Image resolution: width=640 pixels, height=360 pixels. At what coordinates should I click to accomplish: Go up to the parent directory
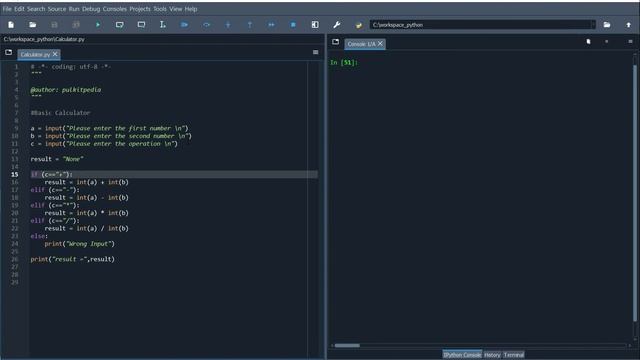[629, 25]
